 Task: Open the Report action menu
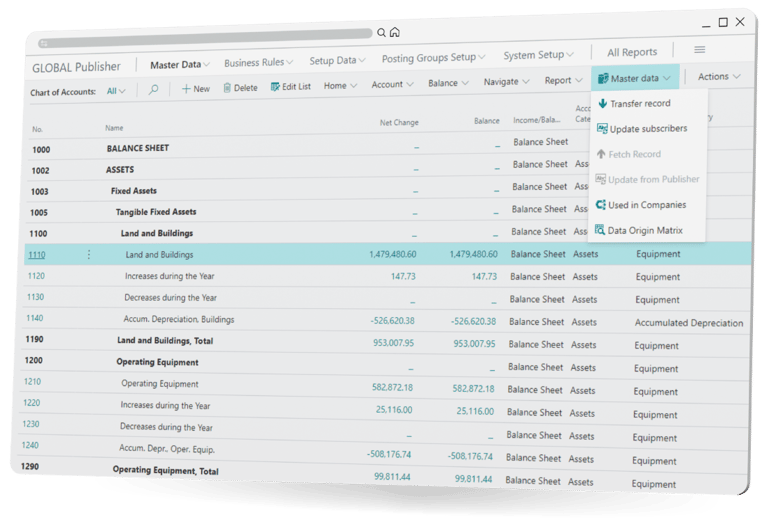click(x=564, y=80)
